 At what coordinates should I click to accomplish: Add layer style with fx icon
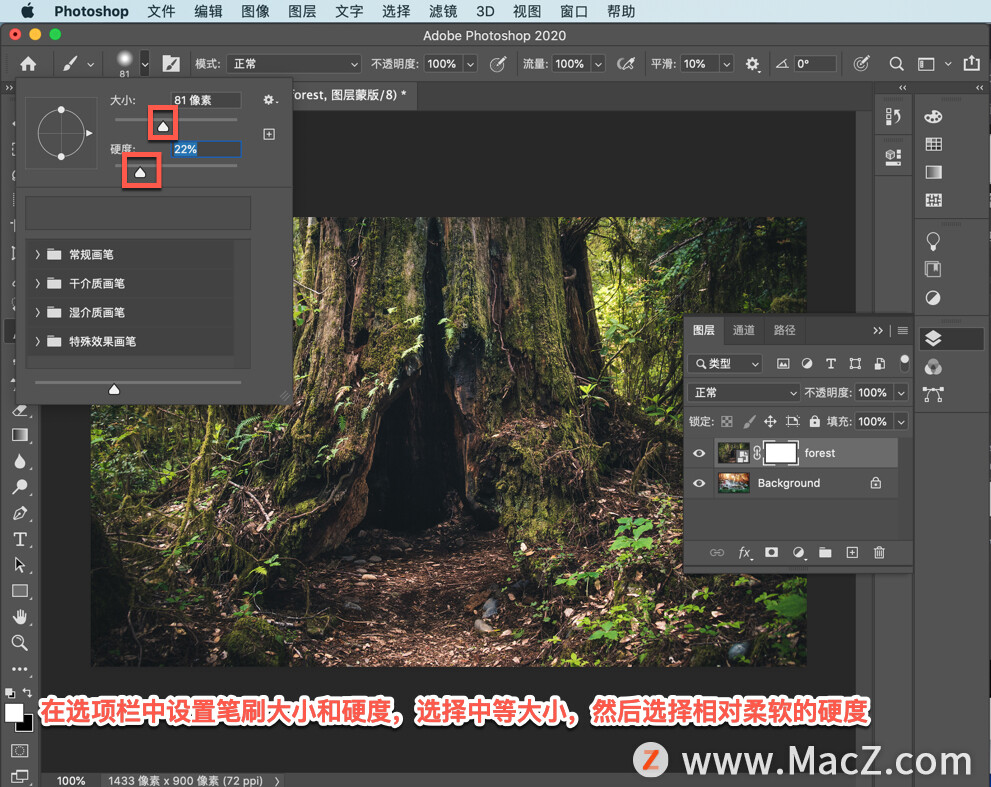[x=744, y=552]
